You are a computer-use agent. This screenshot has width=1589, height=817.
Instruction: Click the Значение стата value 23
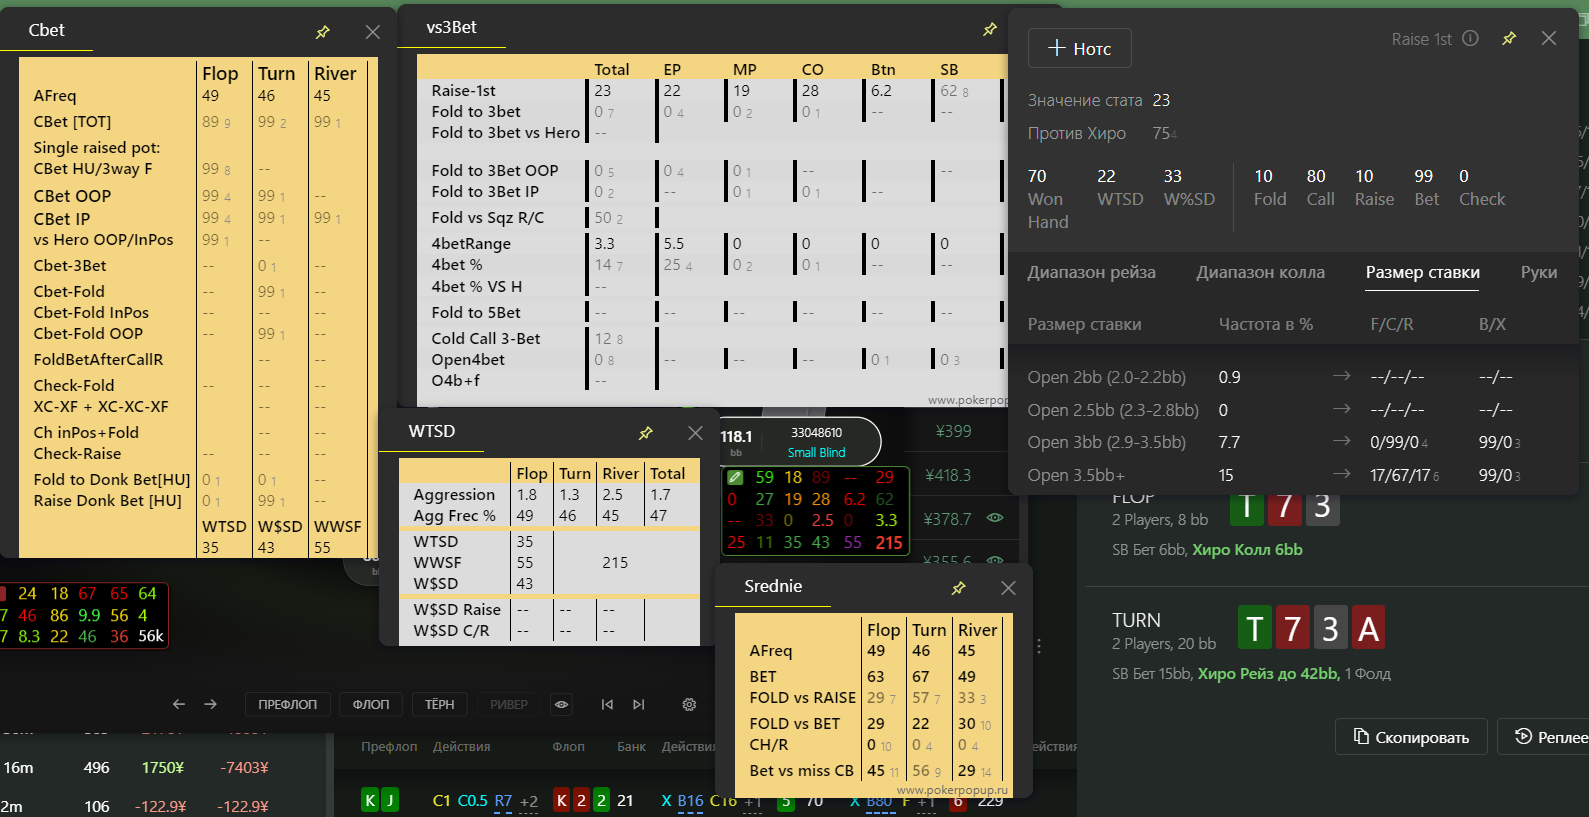click(1161, 100)
